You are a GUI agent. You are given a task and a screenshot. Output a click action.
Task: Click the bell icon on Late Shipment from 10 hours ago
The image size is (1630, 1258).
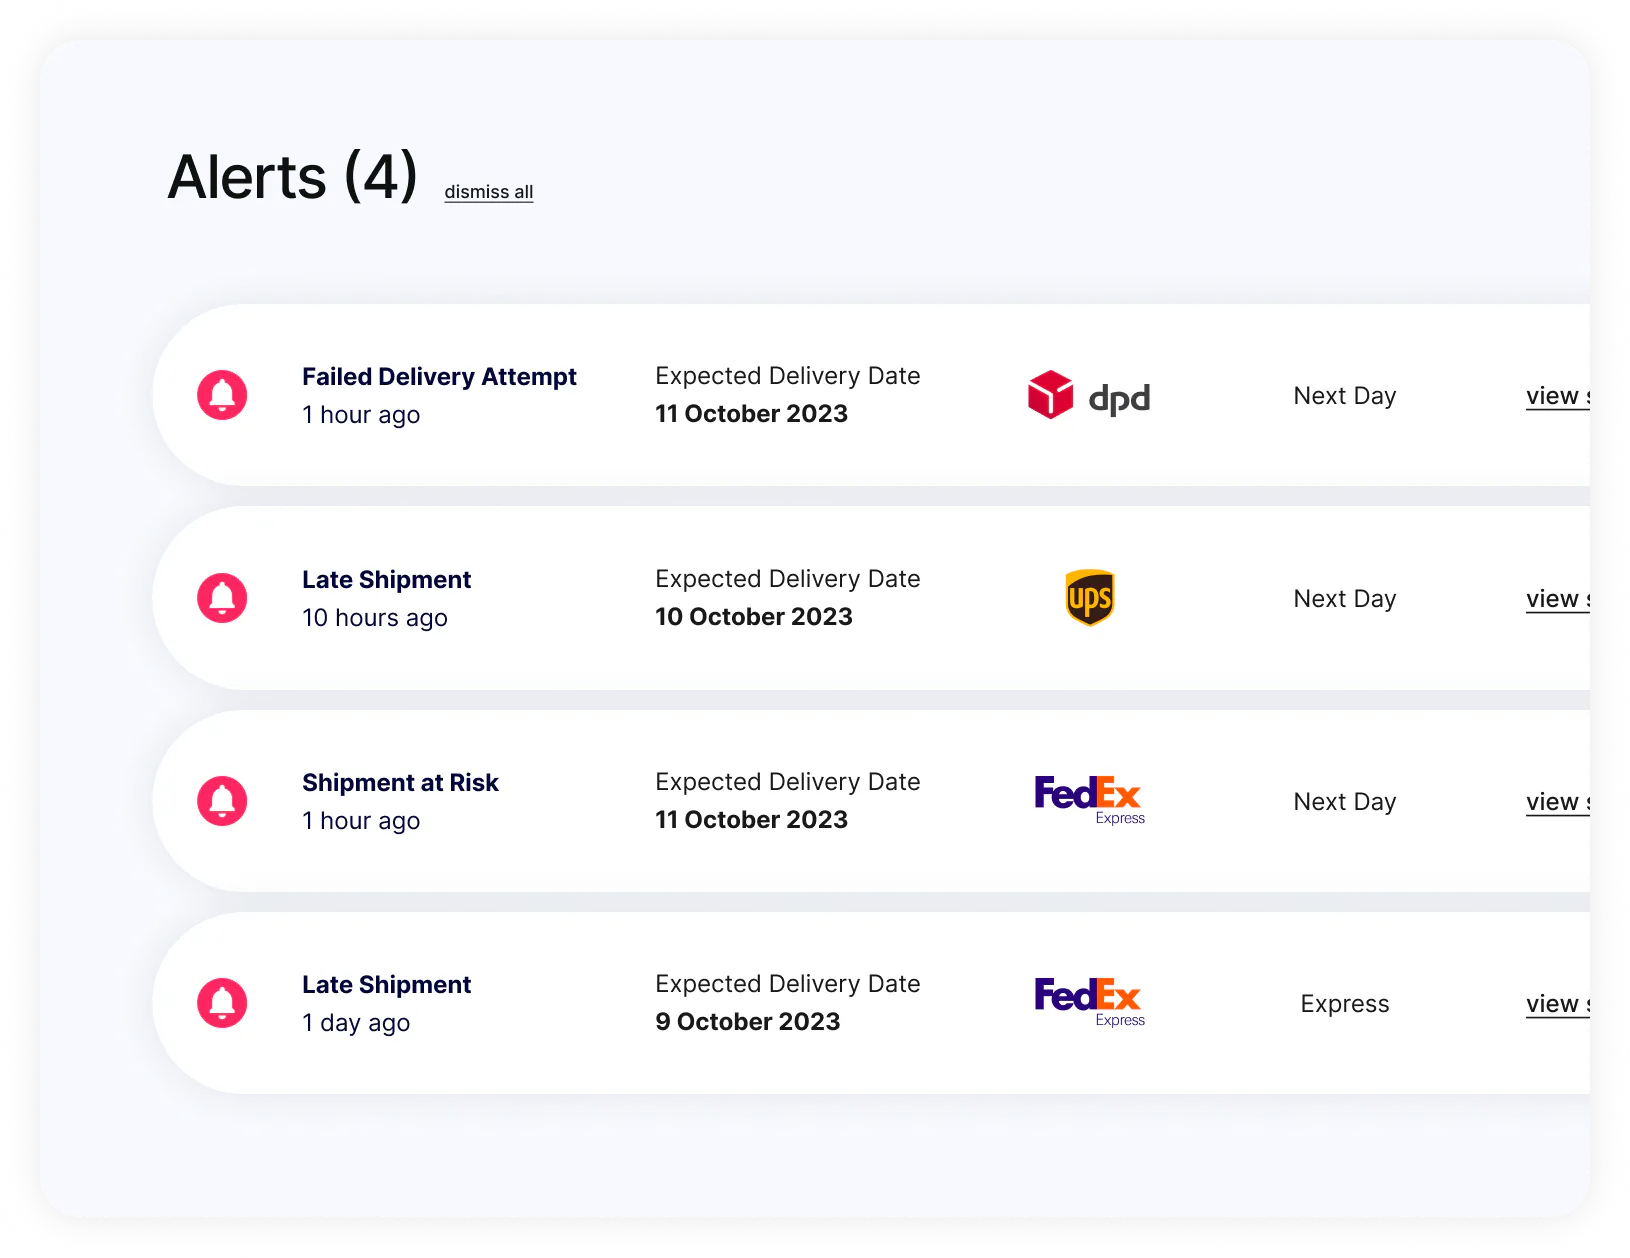[223, 598]
